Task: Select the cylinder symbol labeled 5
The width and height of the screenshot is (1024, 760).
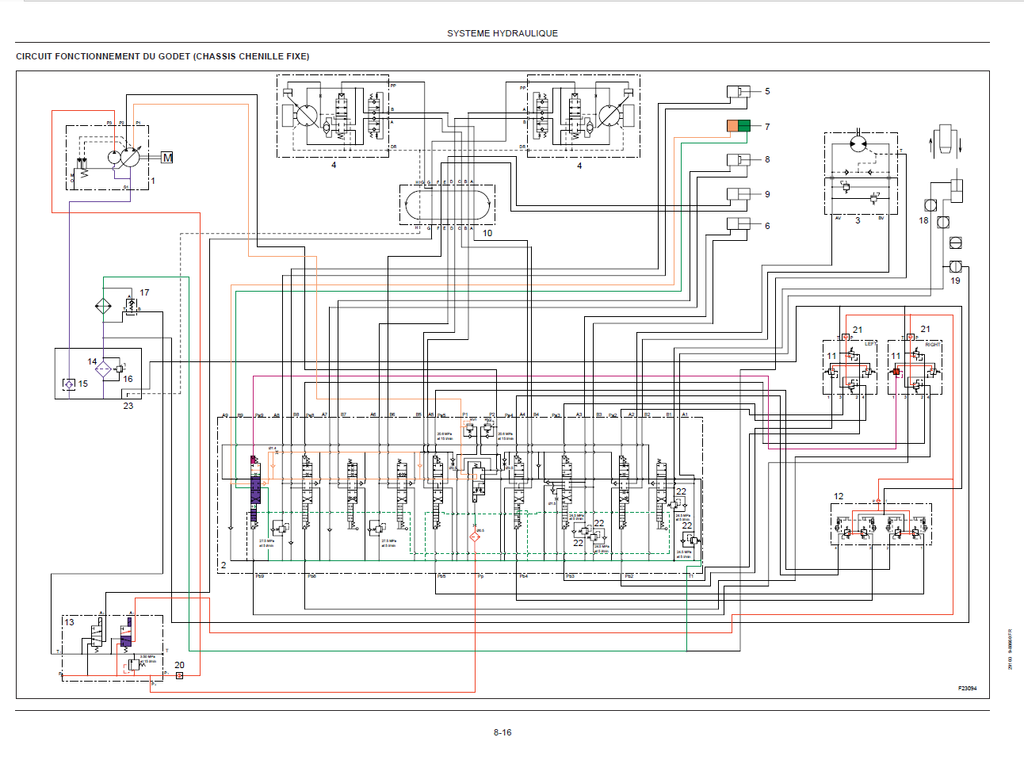Action: coord(739,91)
